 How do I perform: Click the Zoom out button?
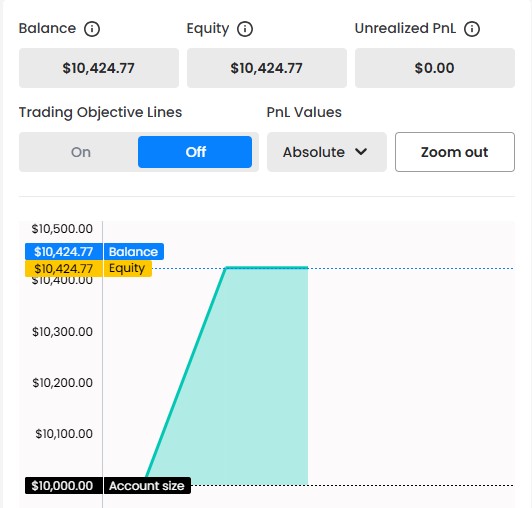[x=455, y=152]
